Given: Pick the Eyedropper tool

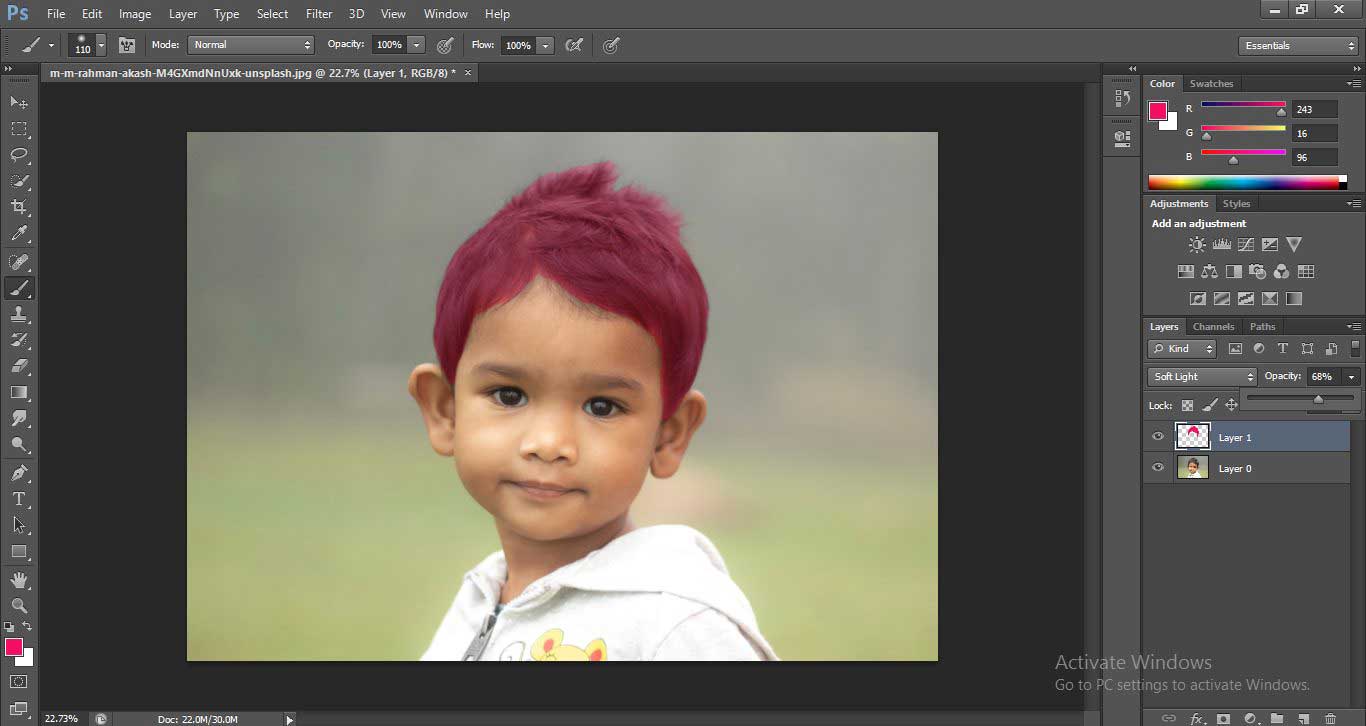Looking at the screenshot, I should [18, 234].
